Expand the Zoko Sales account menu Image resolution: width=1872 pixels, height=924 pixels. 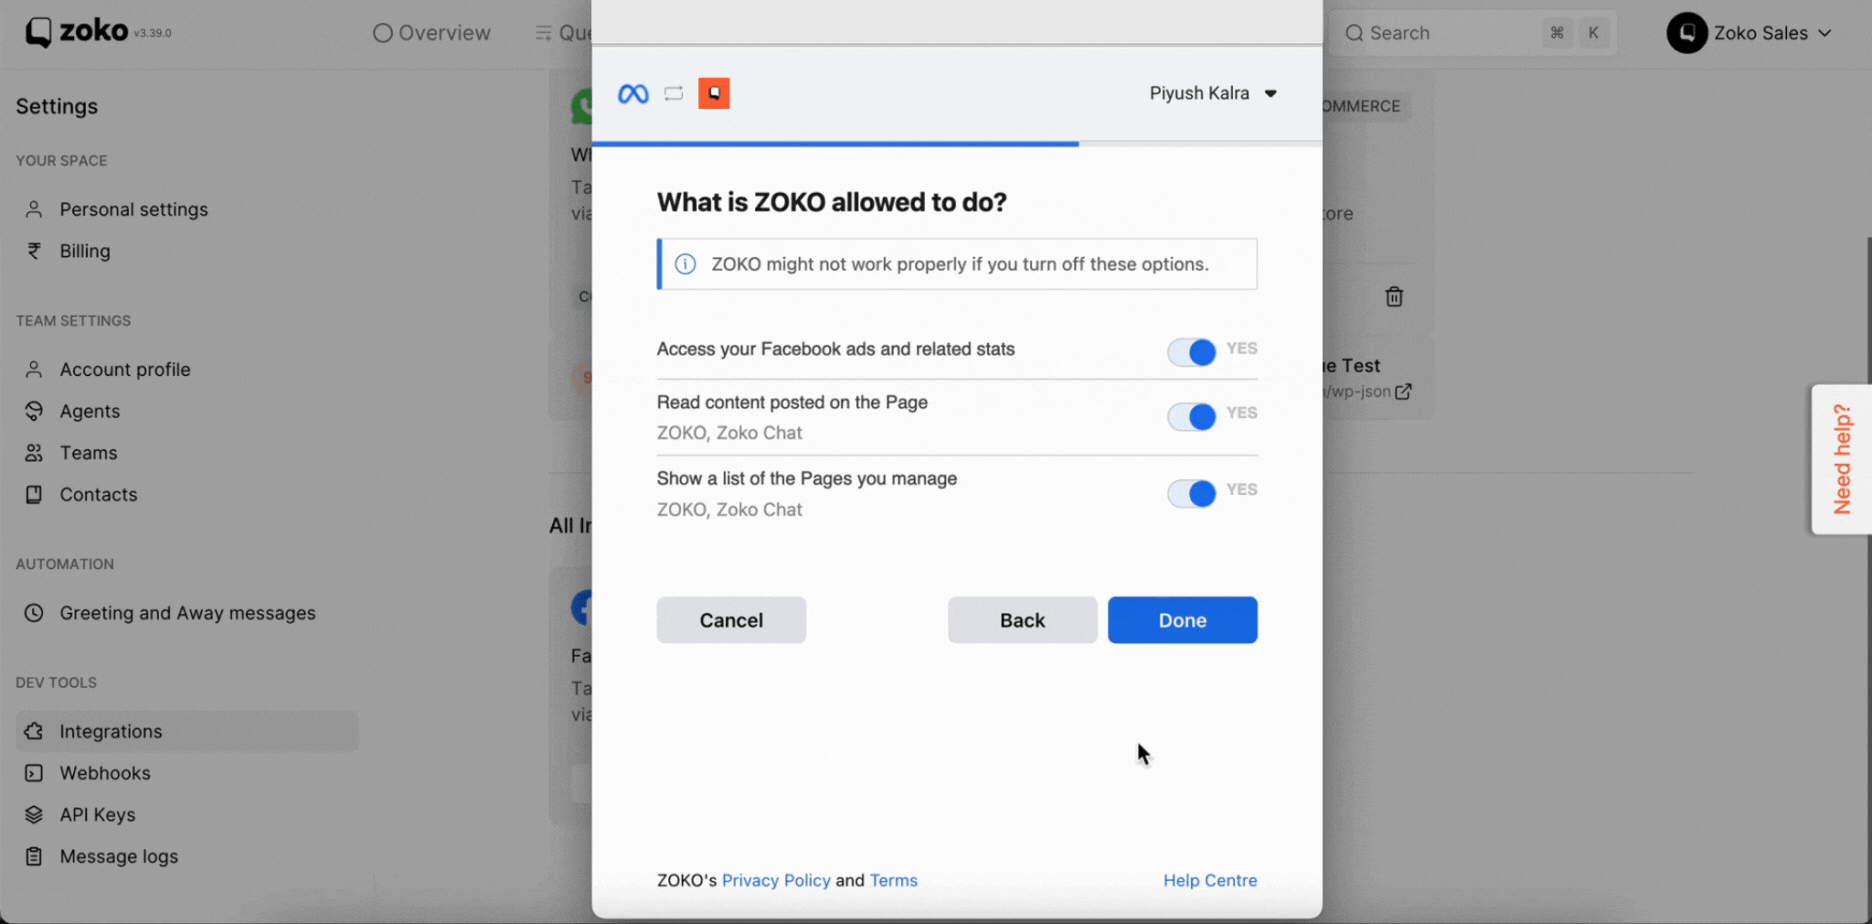(1750, 33)
